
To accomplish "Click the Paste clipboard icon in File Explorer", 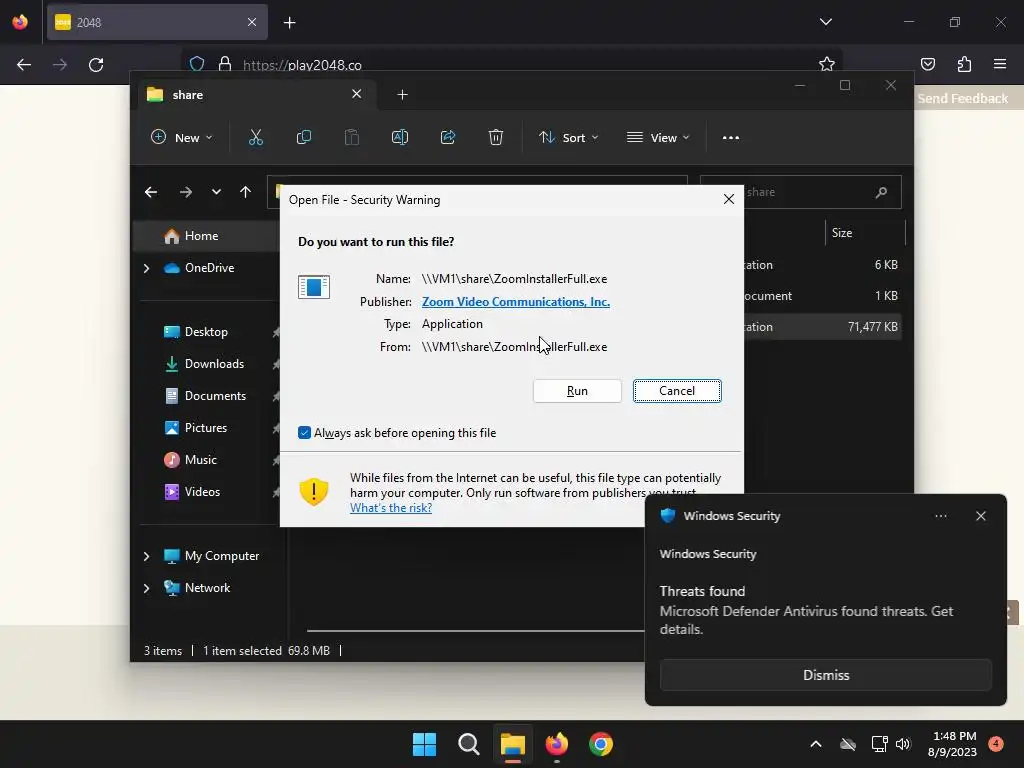I will coord(351,137).
